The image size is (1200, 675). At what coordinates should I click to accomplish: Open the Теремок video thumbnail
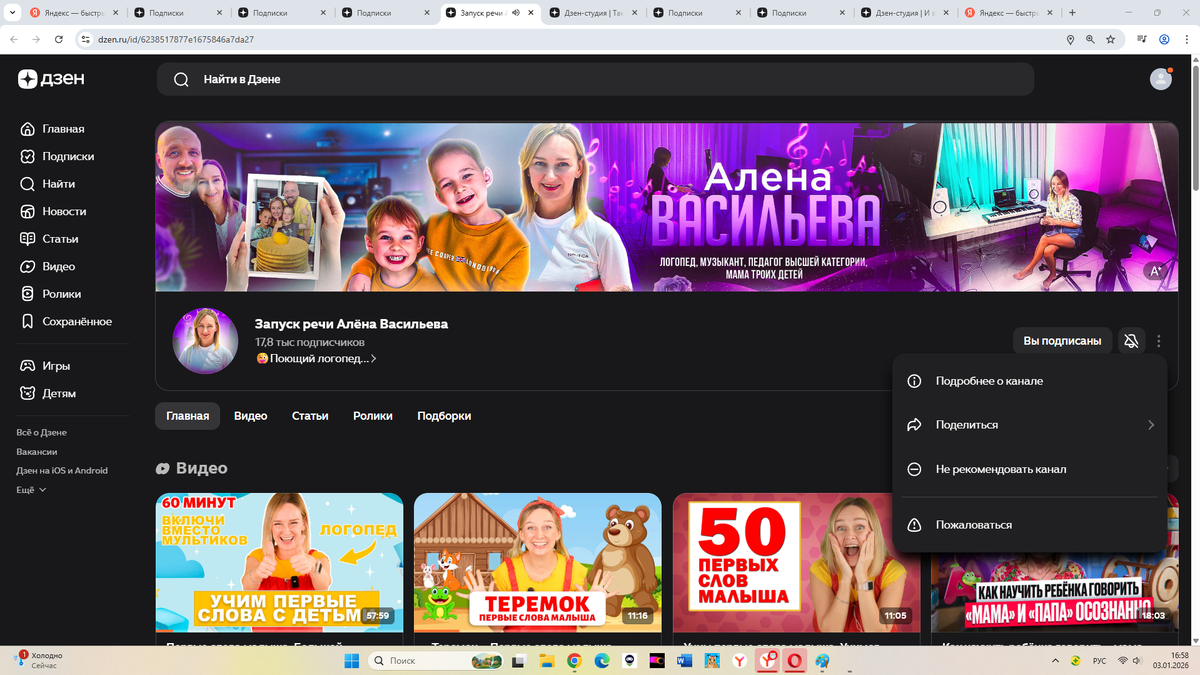tap(537, 561)
